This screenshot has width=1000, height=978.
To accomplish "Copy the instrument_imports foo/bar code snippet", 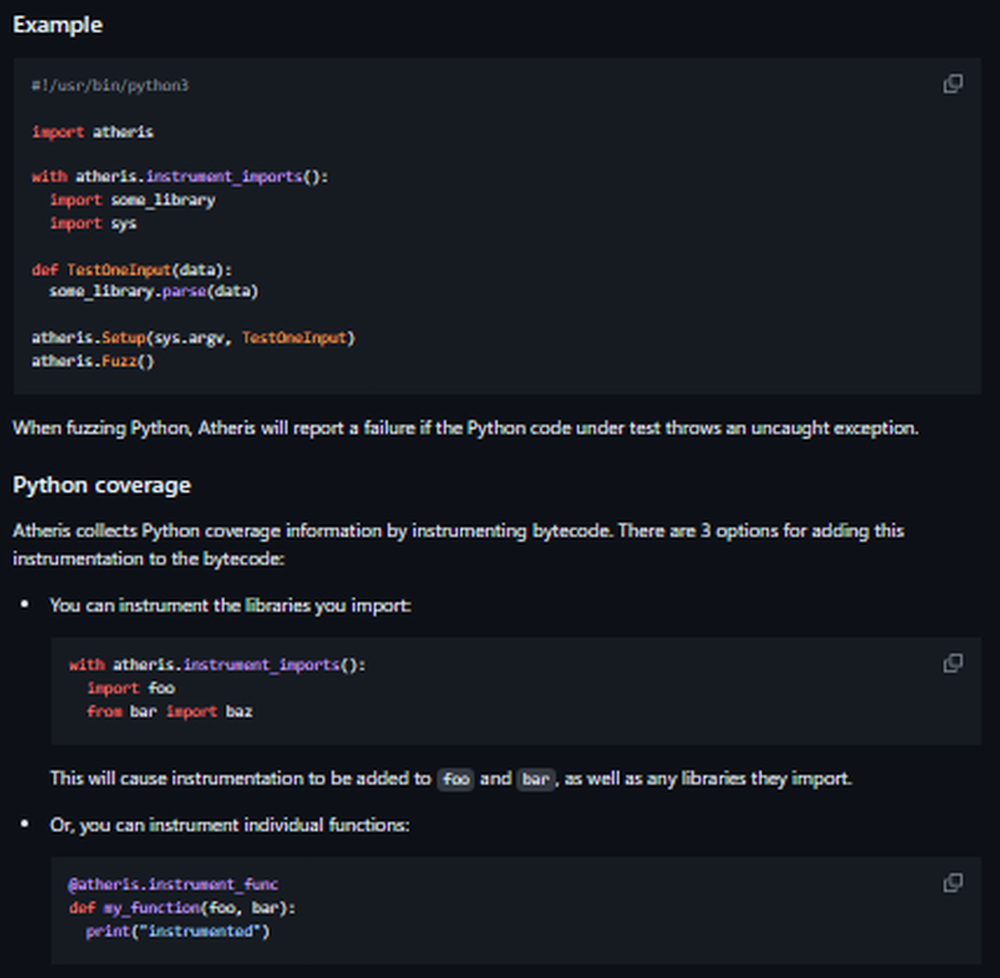I will coord(953,663).
